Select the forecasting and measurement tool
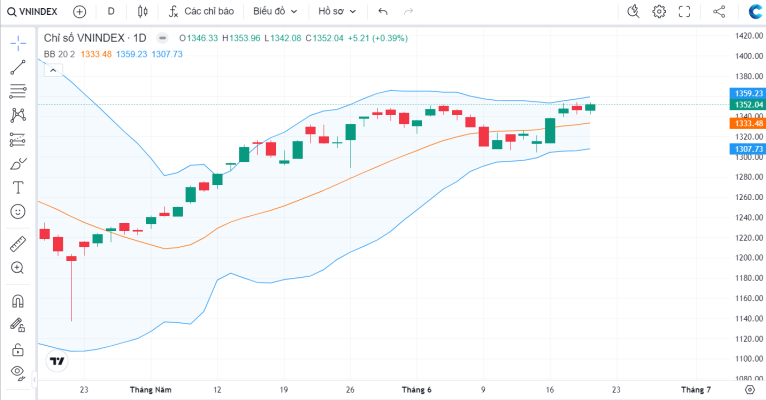 point(18,140)
